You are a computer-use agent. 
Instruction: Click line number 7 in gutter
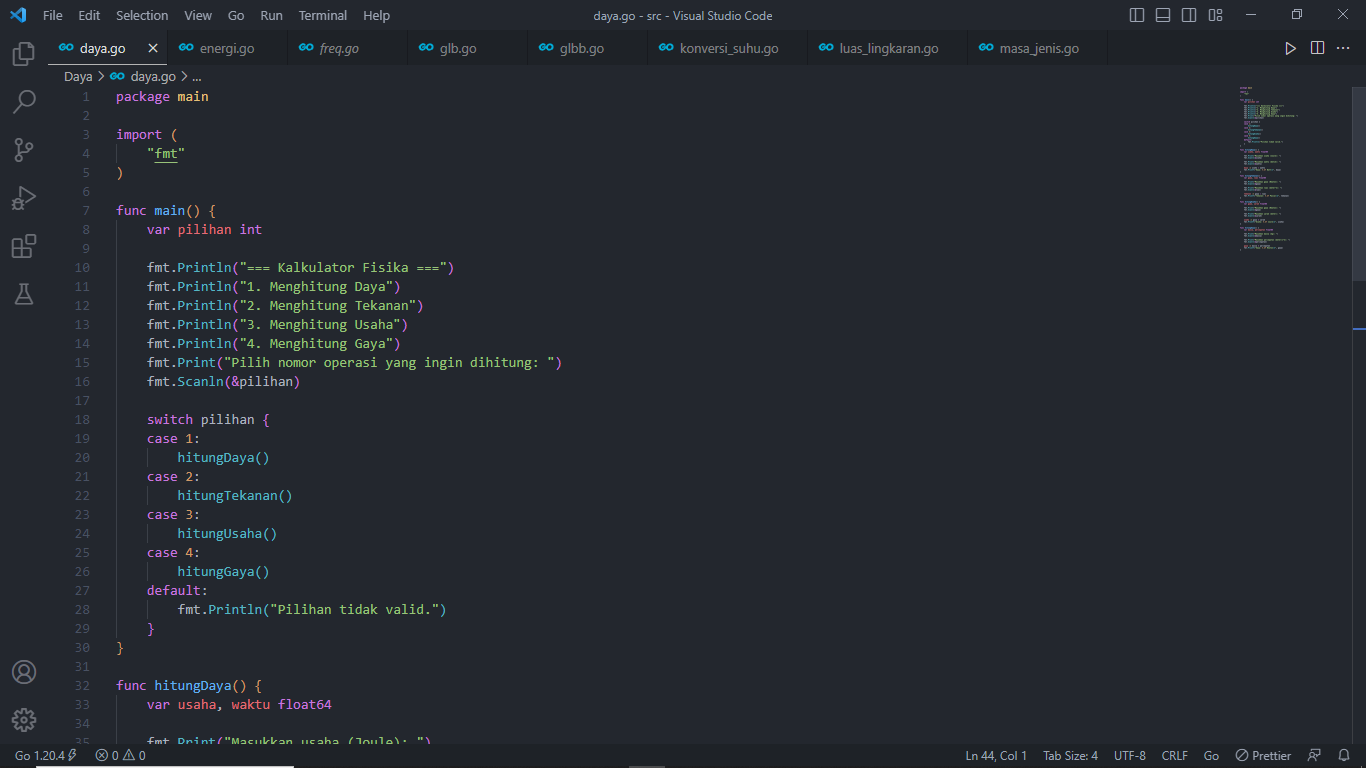click(86, 211)
